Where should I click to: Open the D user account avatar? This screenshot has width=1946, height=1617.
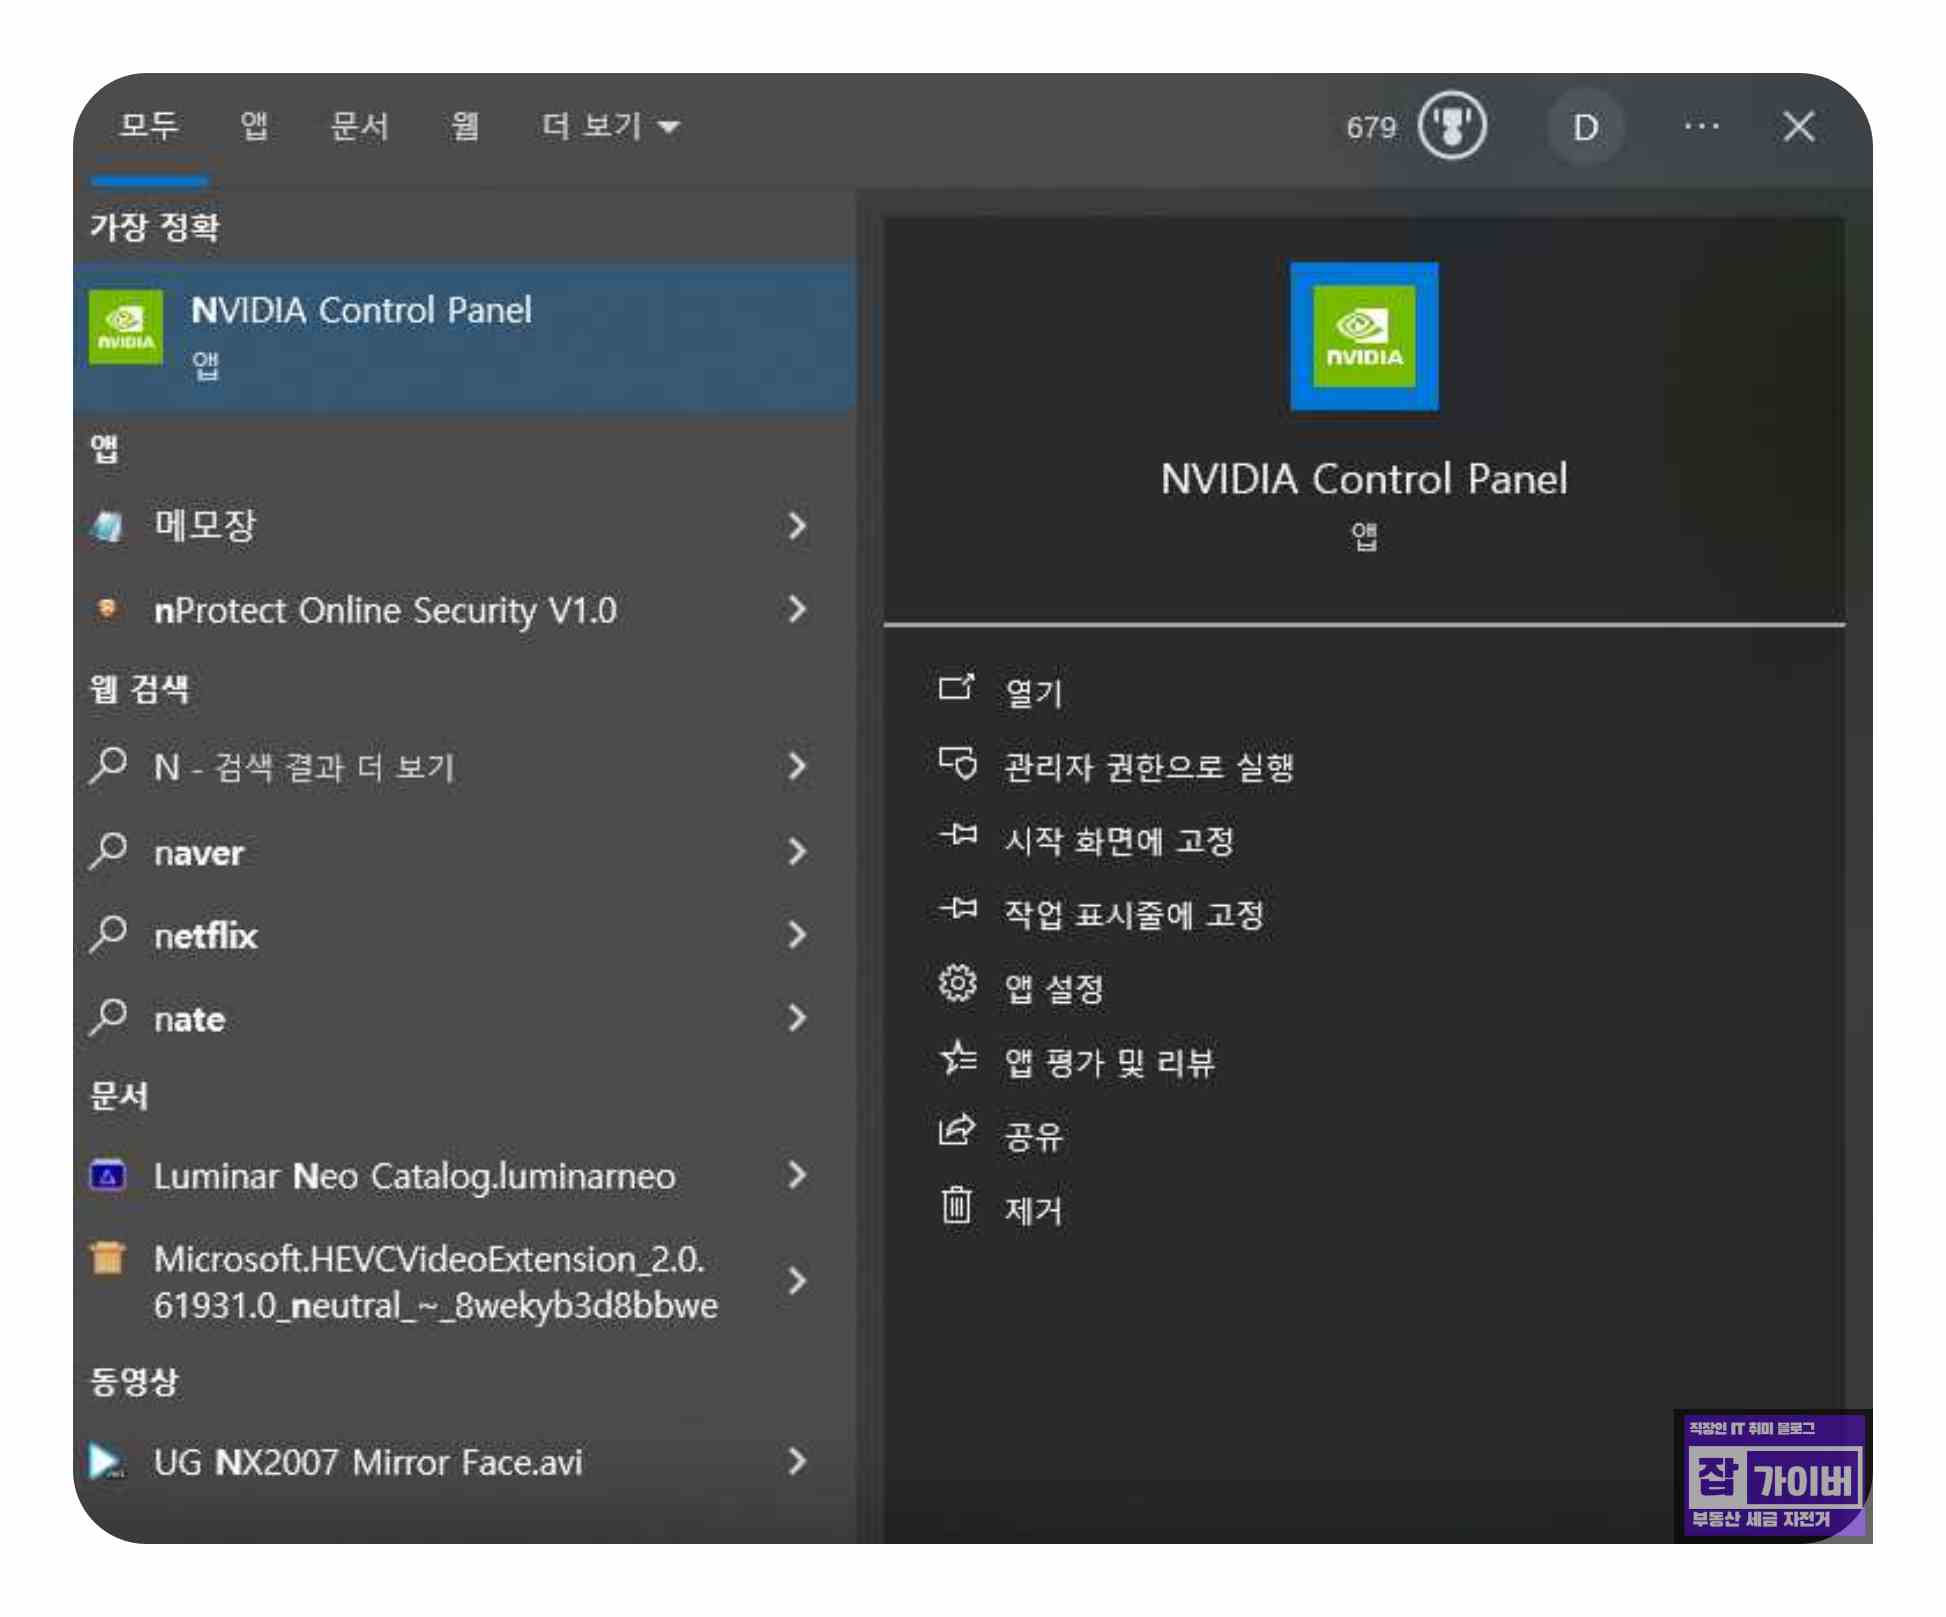point(1584,127)
